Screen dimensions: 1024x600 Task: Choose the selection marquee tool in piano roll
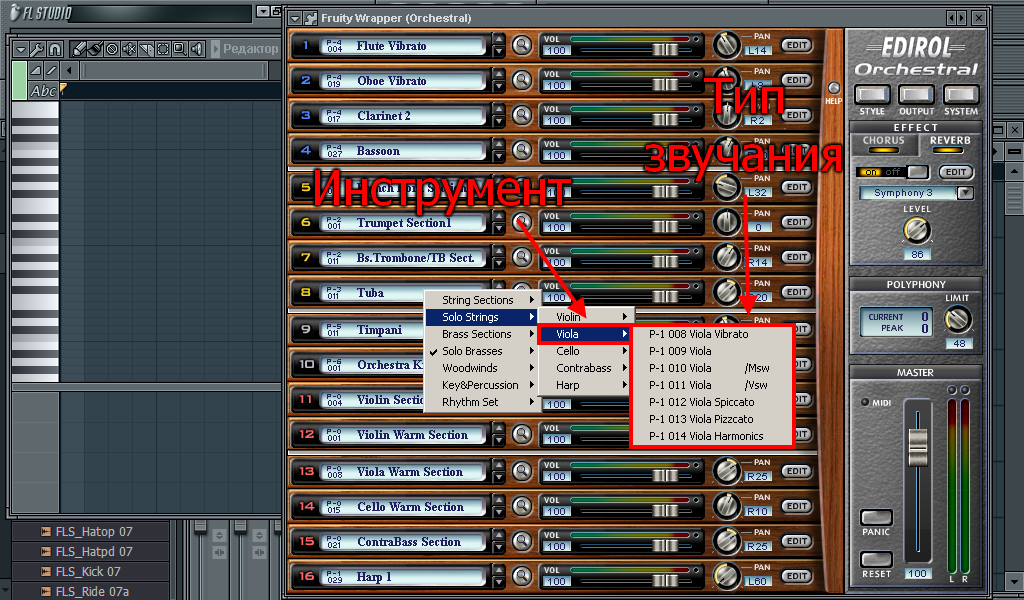(x=163, y=49)
